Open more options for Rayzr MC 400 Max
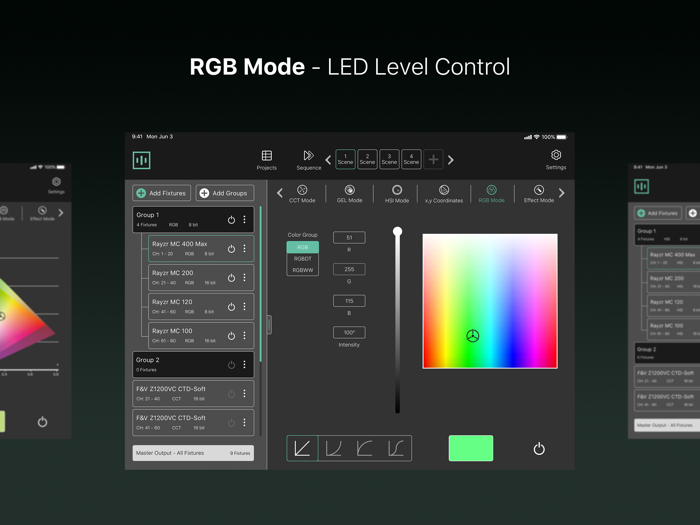The height and width of the screenshot is (525, 700). [x=244, y=249]
